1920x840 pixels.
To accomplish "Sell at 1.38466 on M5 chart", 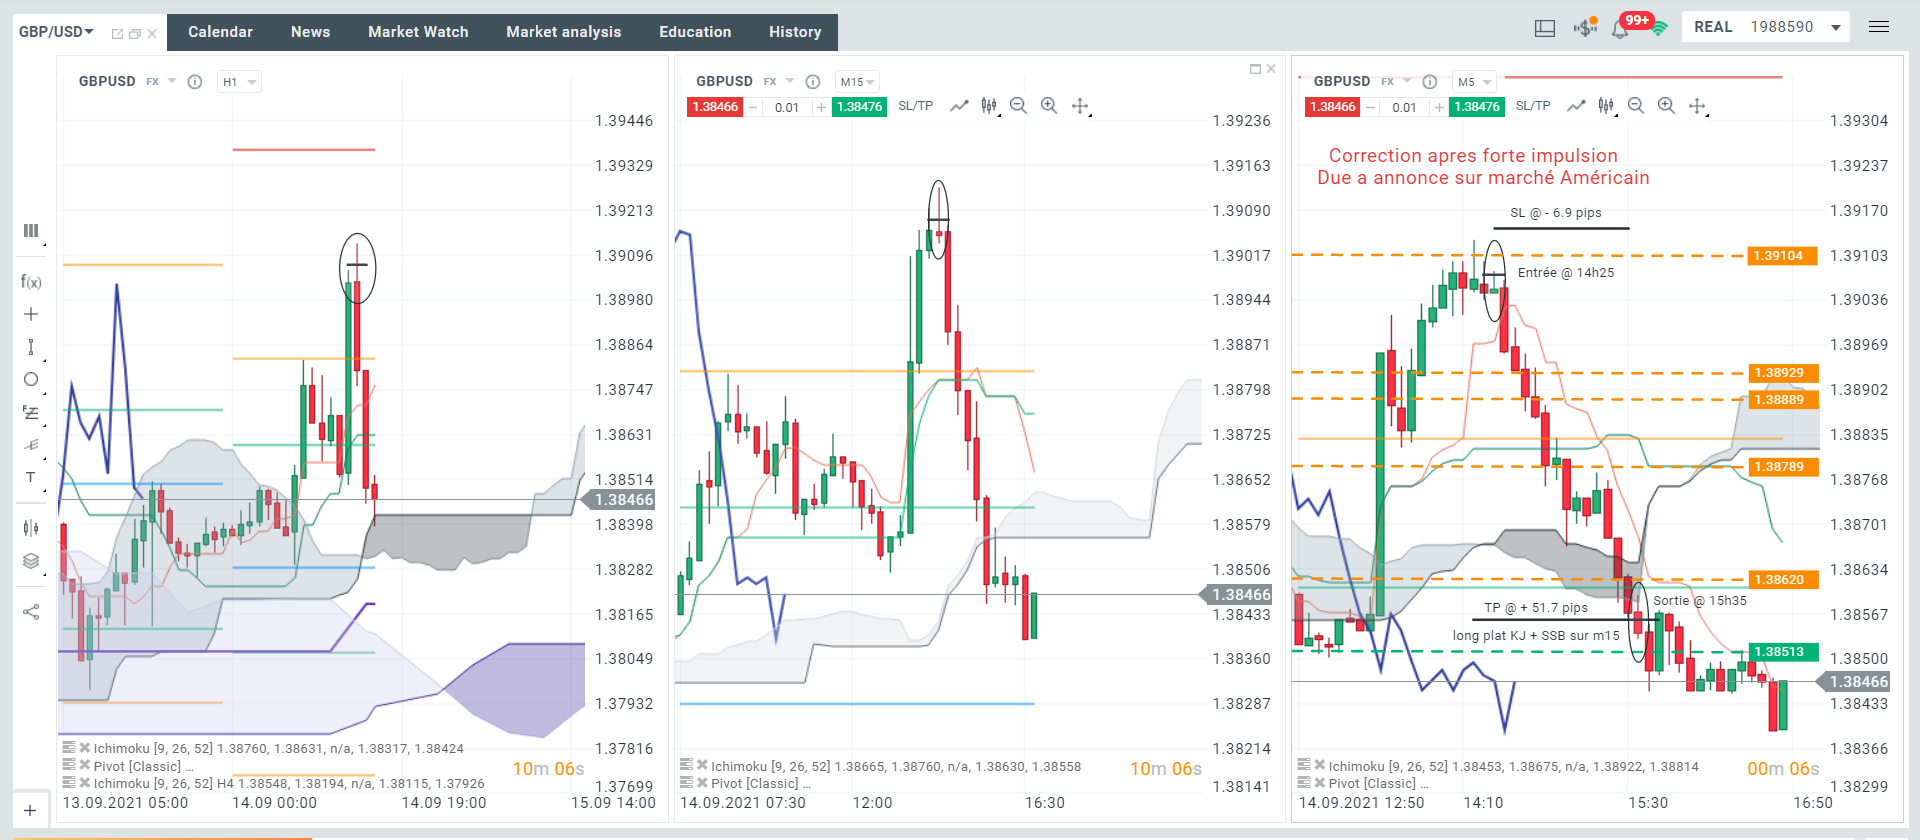I will pos(1333,107).
